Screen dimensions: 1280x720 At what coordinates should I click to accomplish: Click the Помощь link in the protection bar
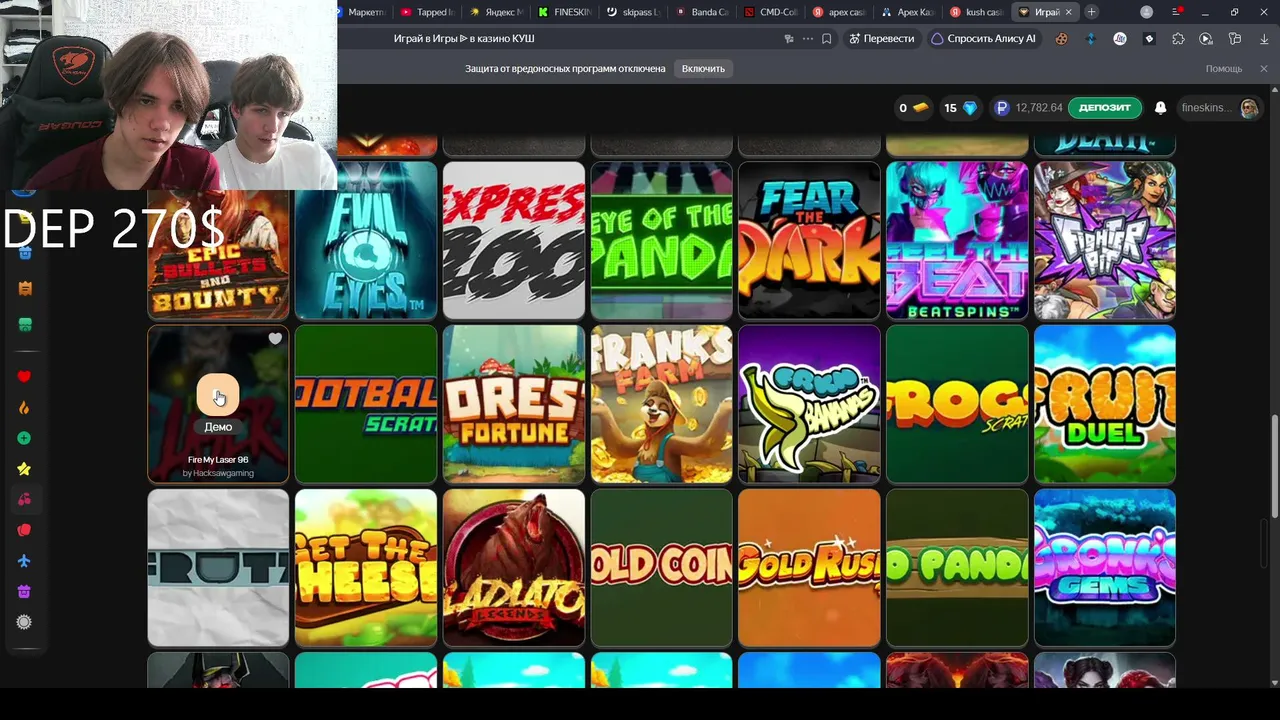click(1224, 69)
